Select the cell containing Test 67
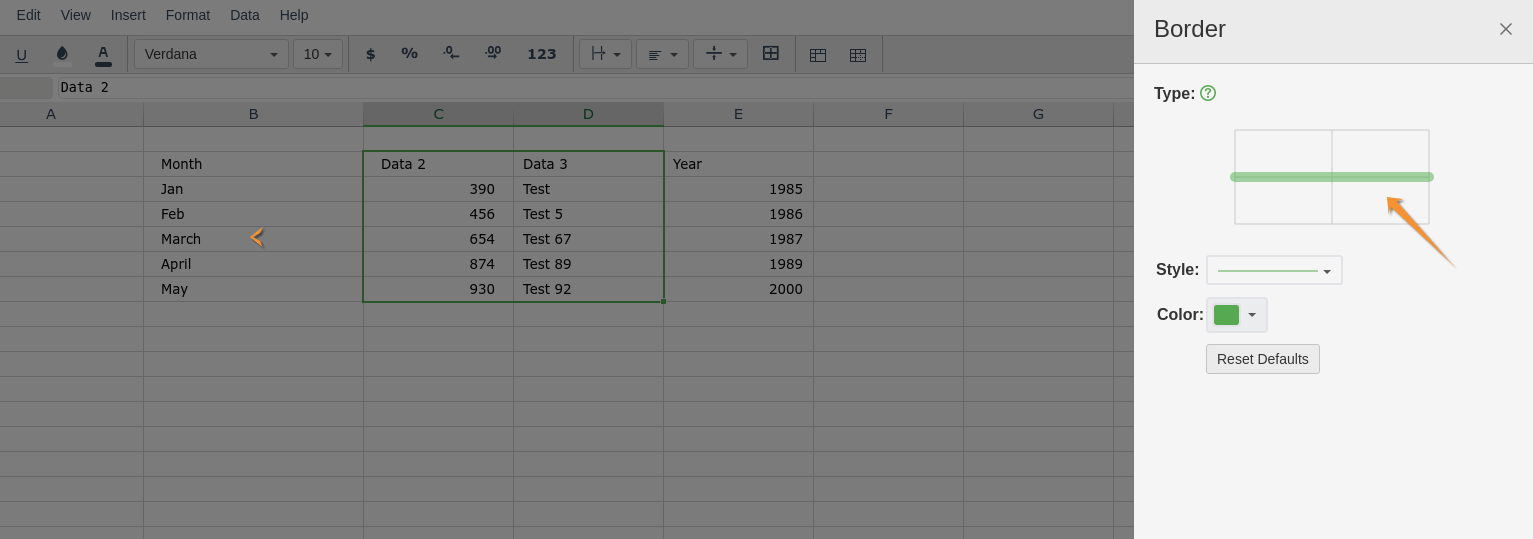 (587, 239)
